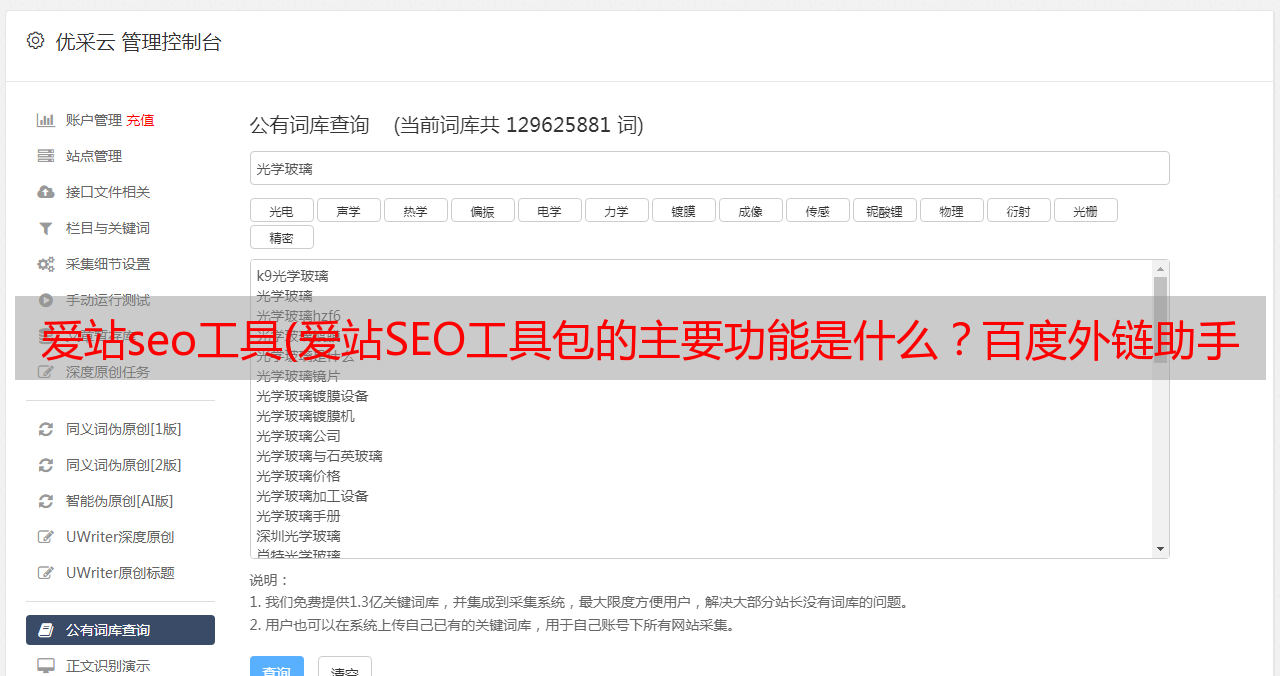Click the 光学玻璃公司 result line
1280x676 pixels.
pos(298,436)
